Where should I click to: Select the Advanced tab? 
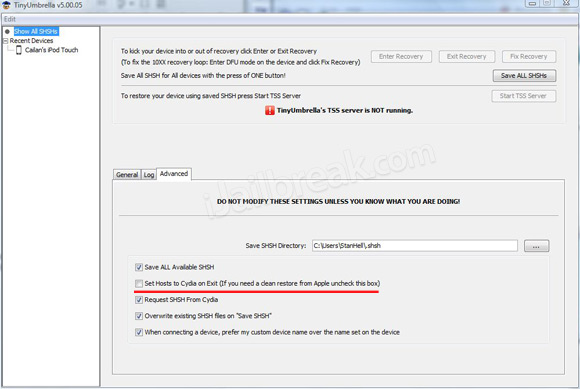[174, 174]
